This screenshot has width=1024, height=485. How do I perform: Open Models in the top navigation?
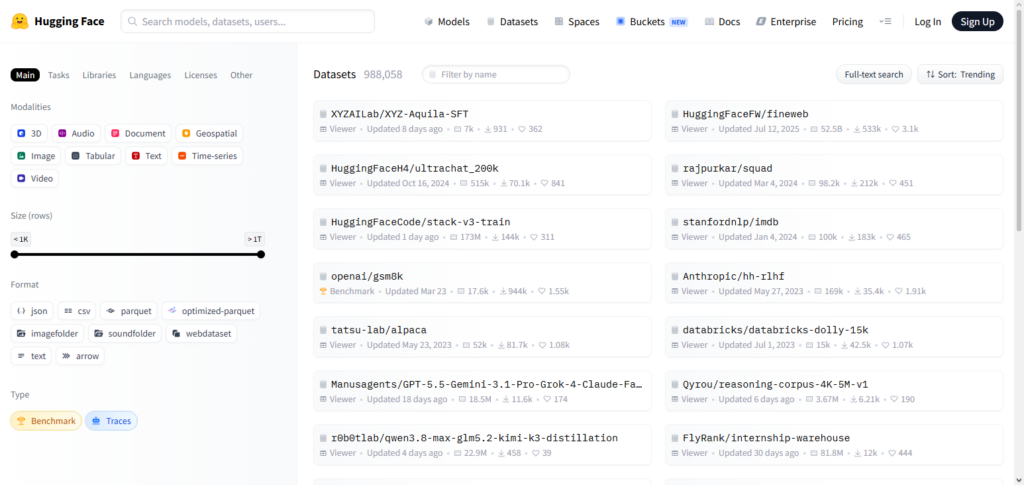pyautogui.click(x=447, y=22)
